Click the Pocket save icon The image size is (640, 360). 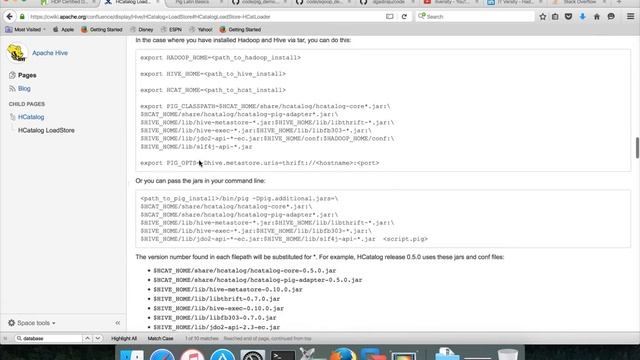pos(568,17)
